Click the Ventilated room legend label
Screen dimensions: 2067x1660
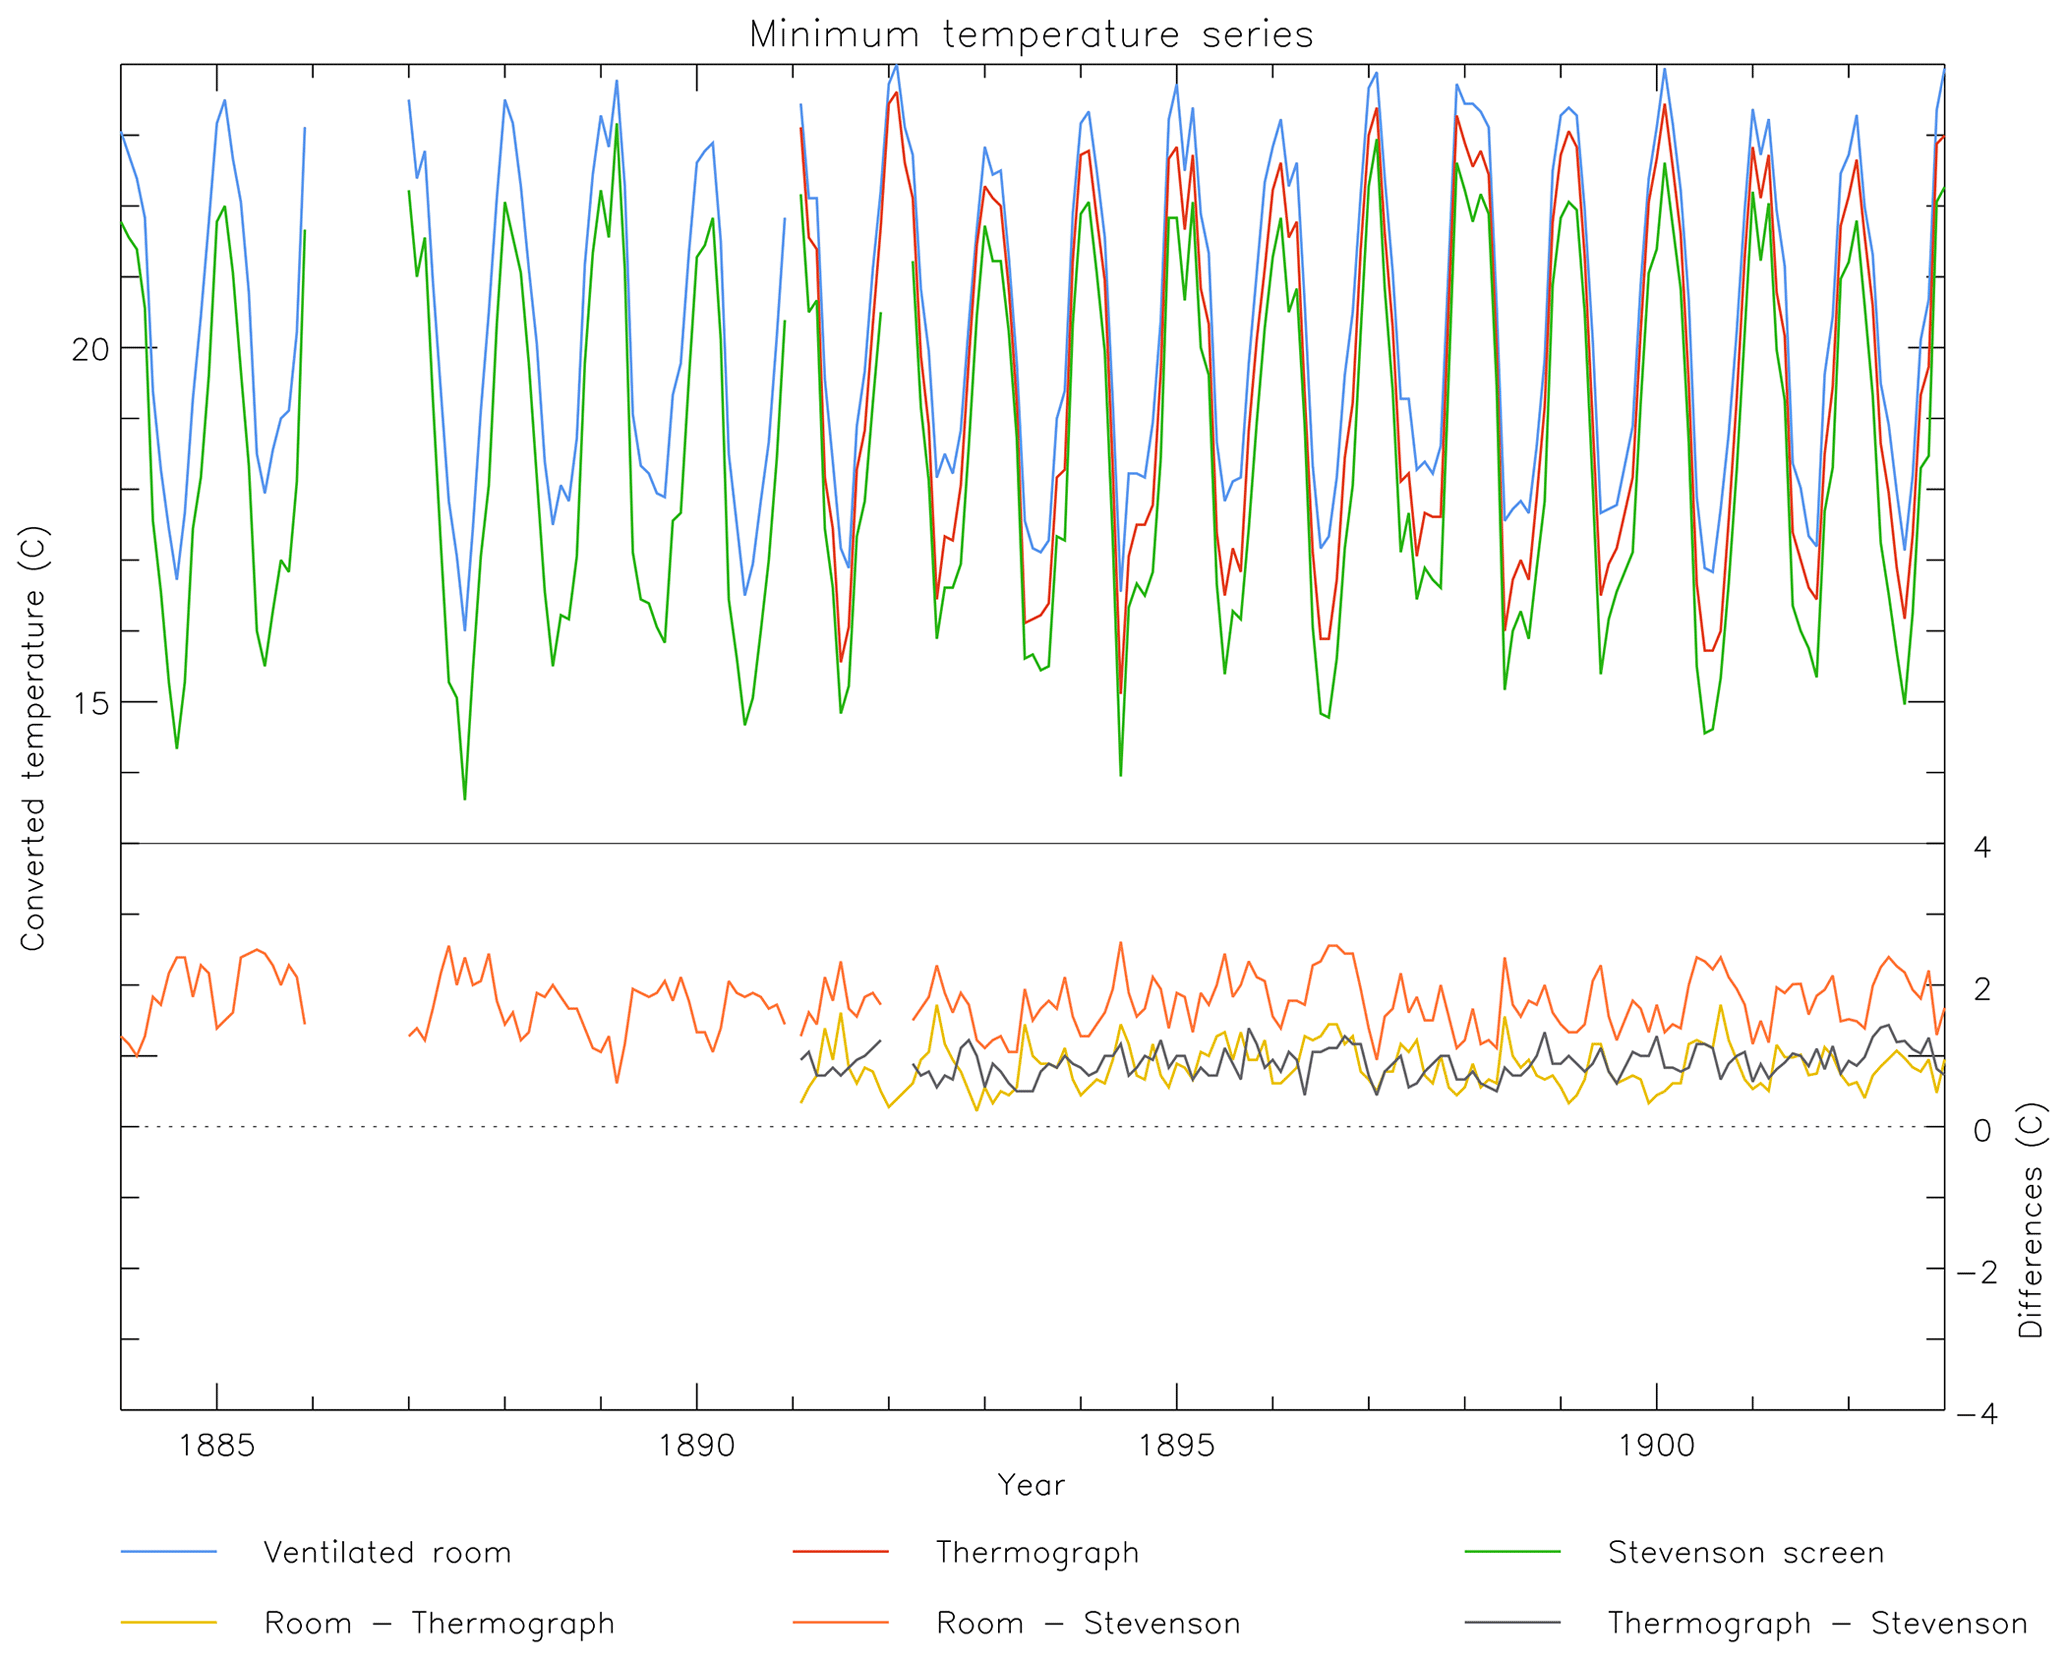point(388,1553)
